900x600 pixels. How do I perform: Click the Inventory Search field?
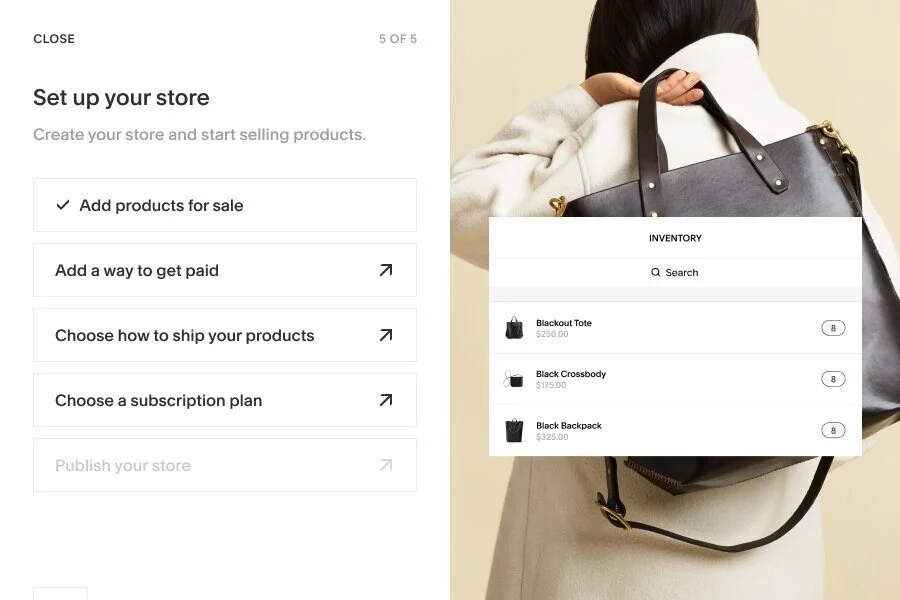coord(675,272)
